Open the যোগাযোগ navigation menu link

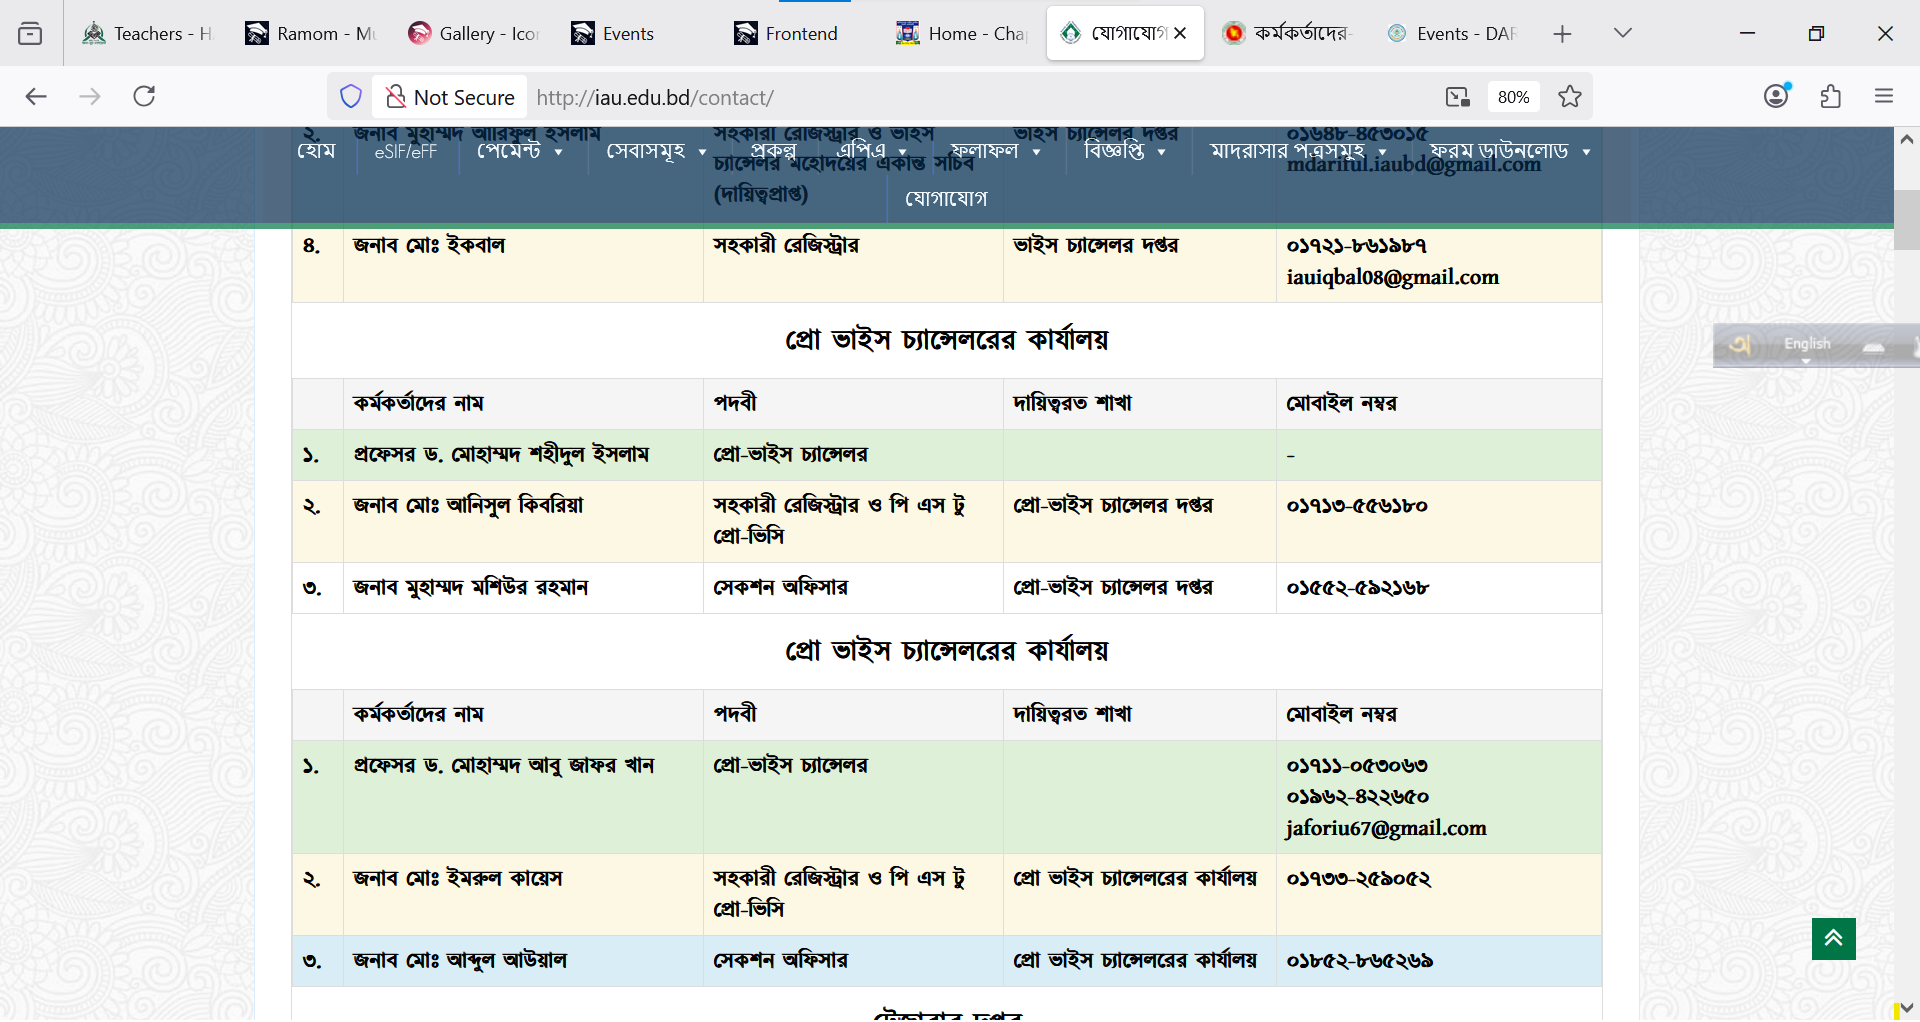tap(945, 199)
